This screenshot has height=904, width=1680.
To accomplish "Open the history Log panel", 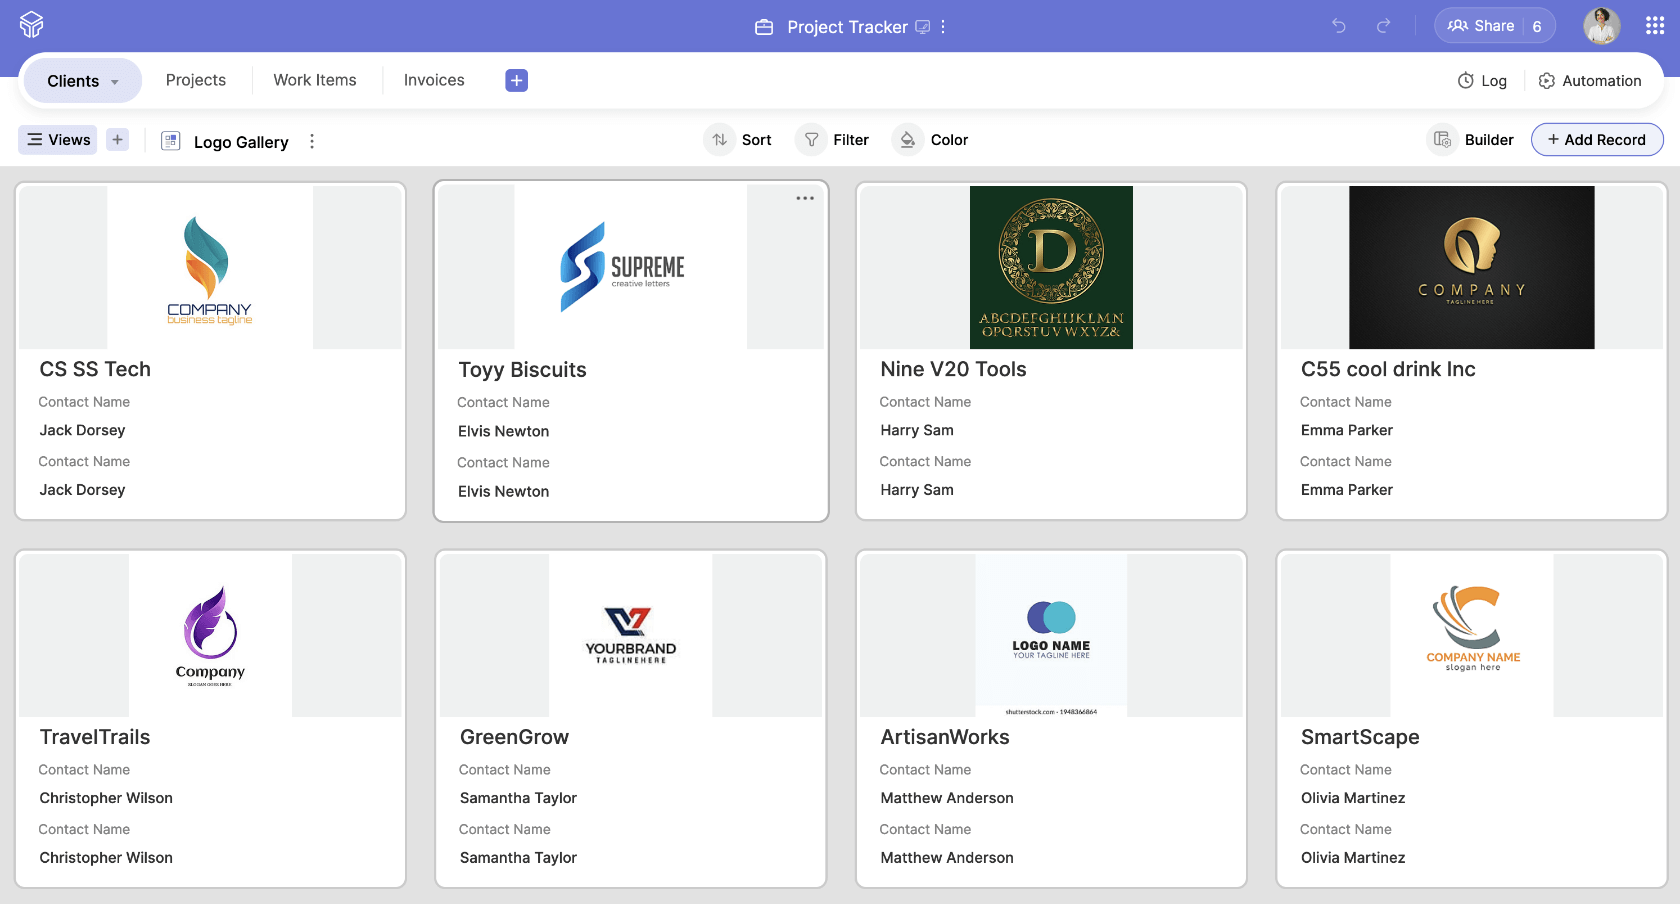I will (x=1482, y=81).
